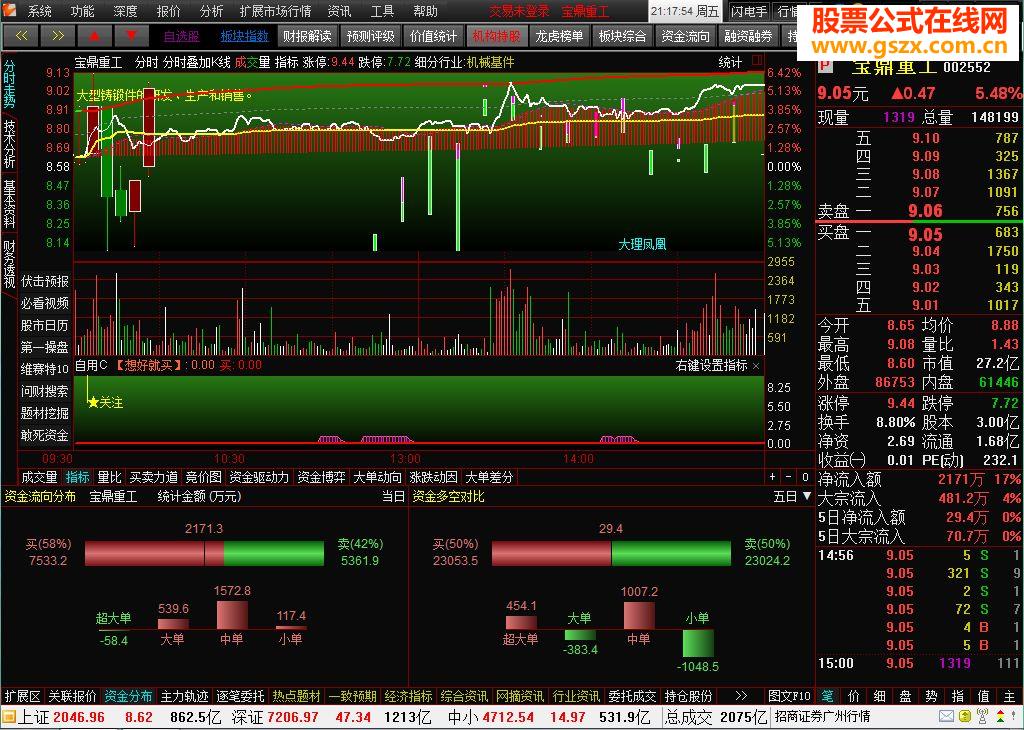The image size is (1024, 730).
Task: Select the 势 tab in the right panel
Action: [931, 696]
